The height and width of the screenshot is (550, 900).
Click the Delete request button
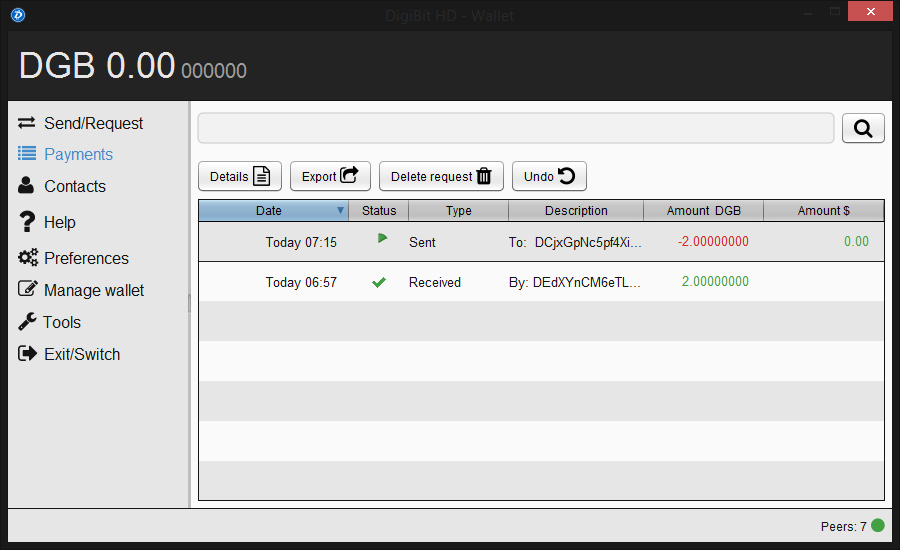coord(441,176)
